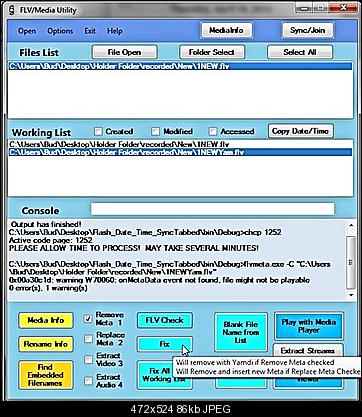362x417 pixels.
Task: Click the Copy Date/Time button
Action: [x=300, y=131]
